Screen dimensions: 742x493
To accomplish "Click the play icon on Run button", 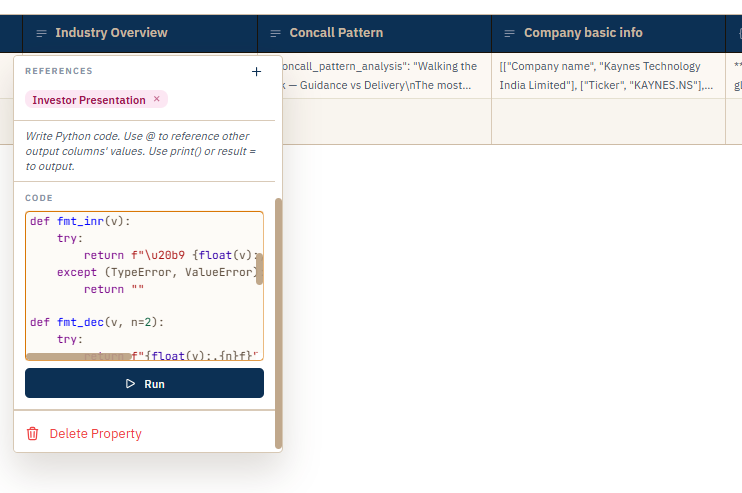I will (x=130, y=384).
